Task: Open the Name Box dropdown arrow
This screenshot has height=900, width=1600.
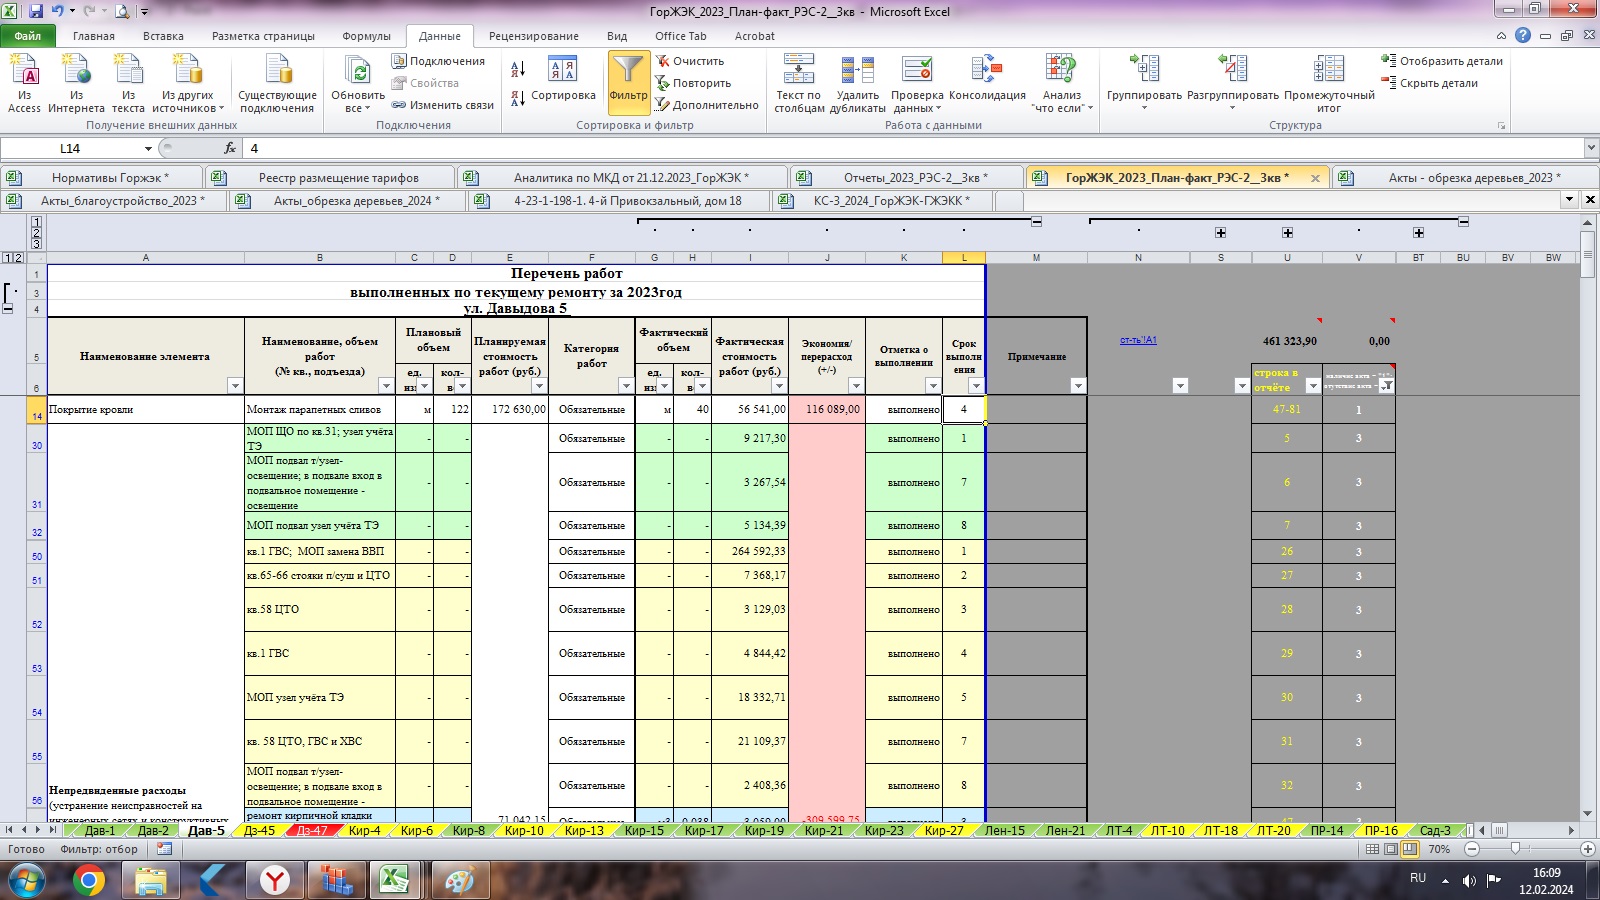Action: 148,148
